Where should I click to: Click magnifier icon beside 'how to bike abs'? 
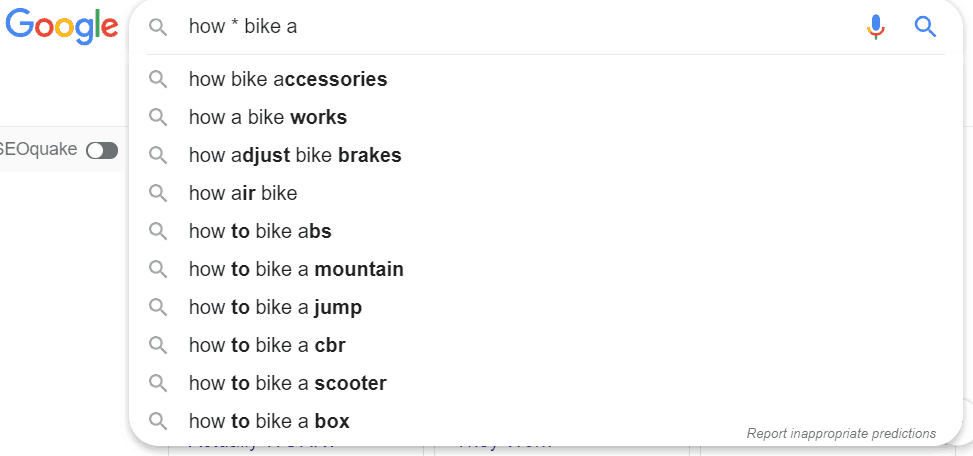click(x=157, y=231)
